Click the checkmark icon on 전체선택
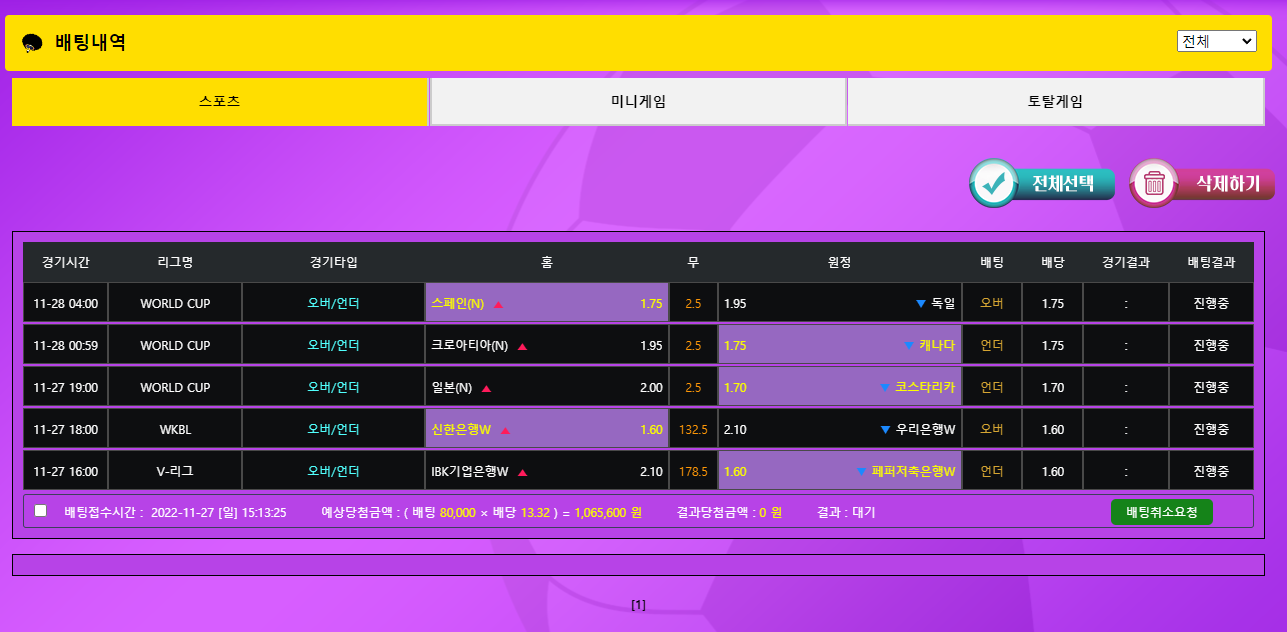Screen dimensions: 1287x632 (994, 184)
